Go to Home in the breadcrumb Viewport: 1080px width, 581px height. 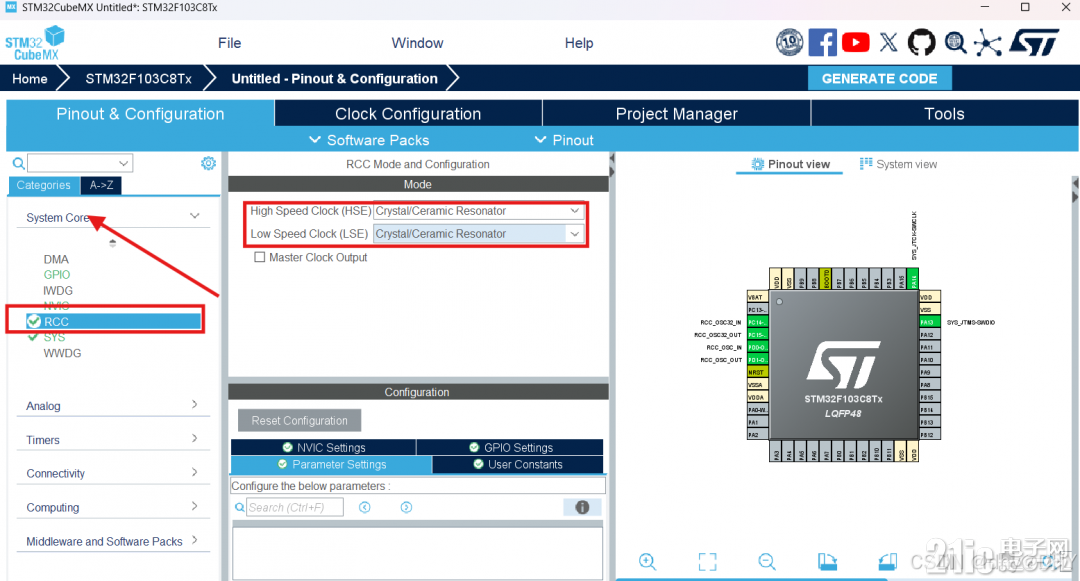coord(30,78)
